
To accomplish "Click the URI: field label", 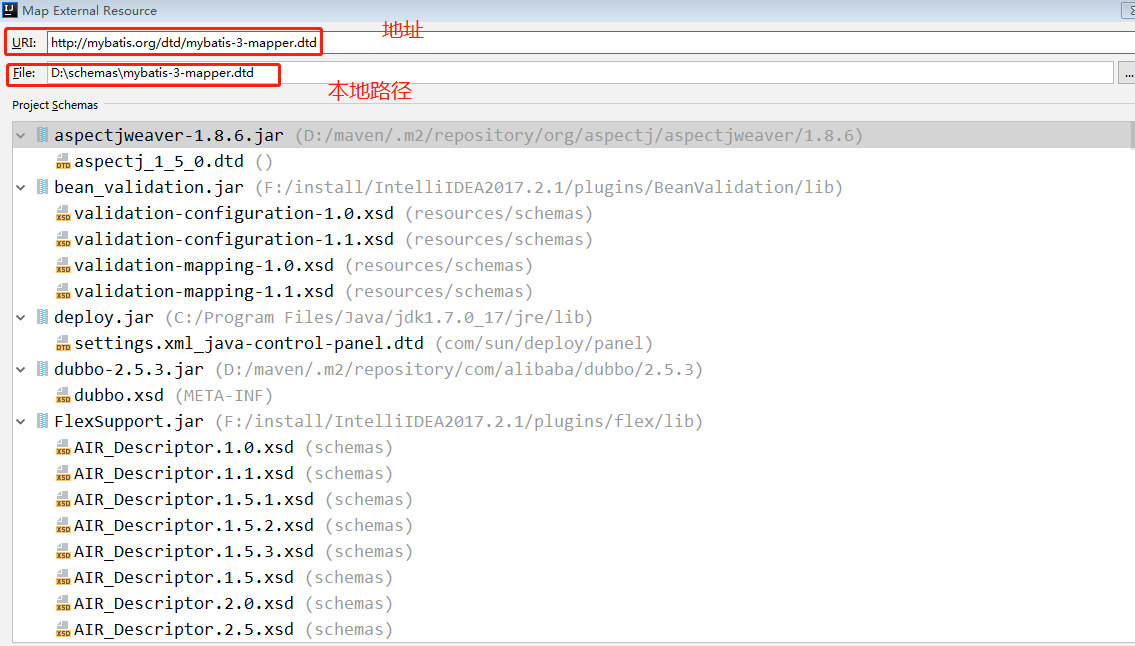I will (24, 43).
